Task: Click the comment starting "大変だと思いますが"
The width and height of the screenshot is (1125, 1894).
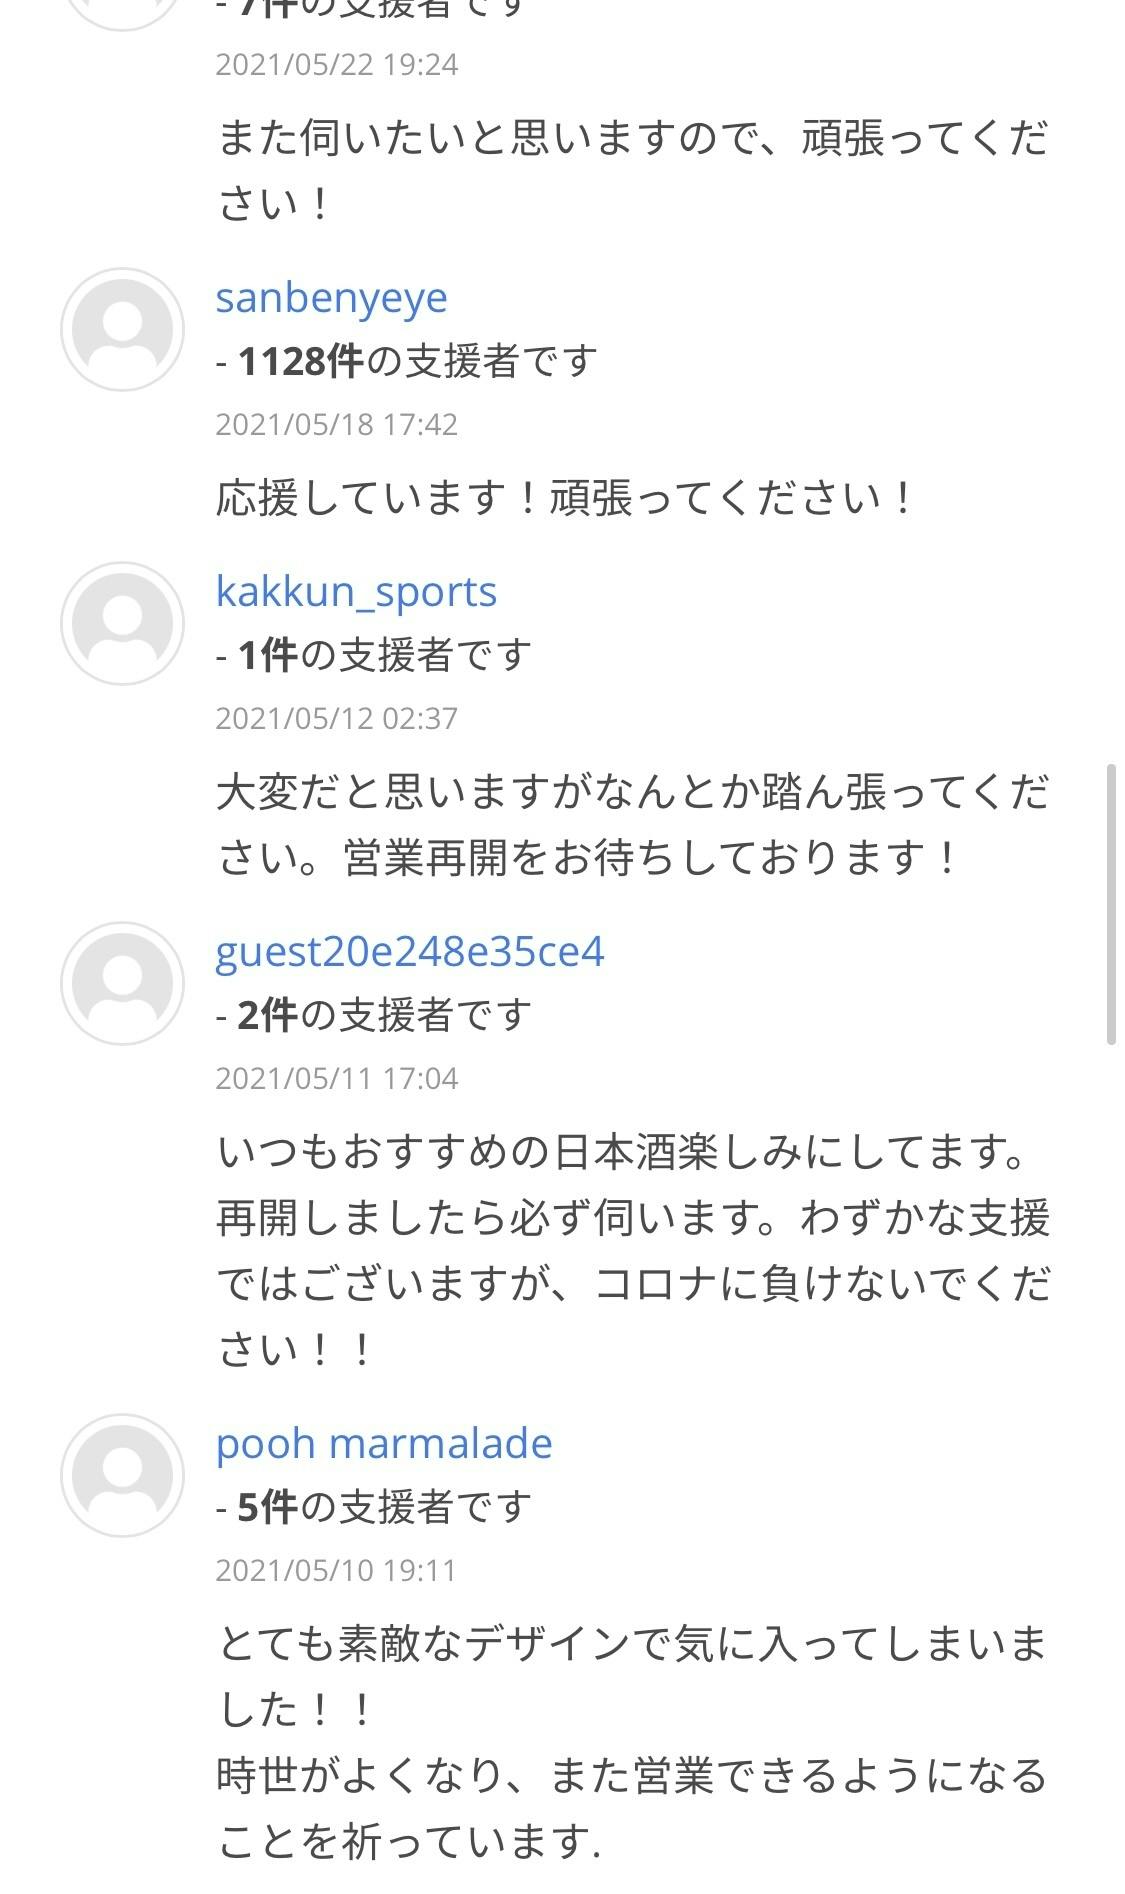Action: [632, 825]
